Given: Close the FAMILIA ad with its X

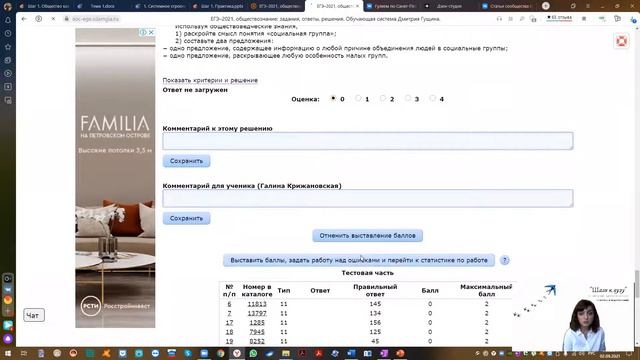Looking at the screenshot, I should [x=151, y=32].
